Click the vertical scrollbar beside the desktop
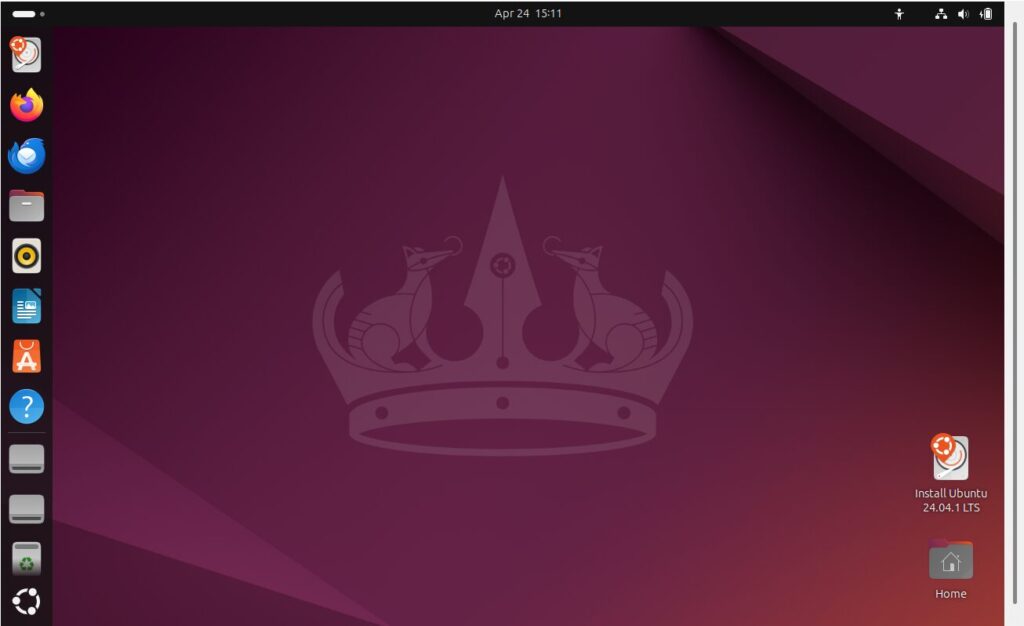Screen dimensions: 1024x626 point(1014,313)
